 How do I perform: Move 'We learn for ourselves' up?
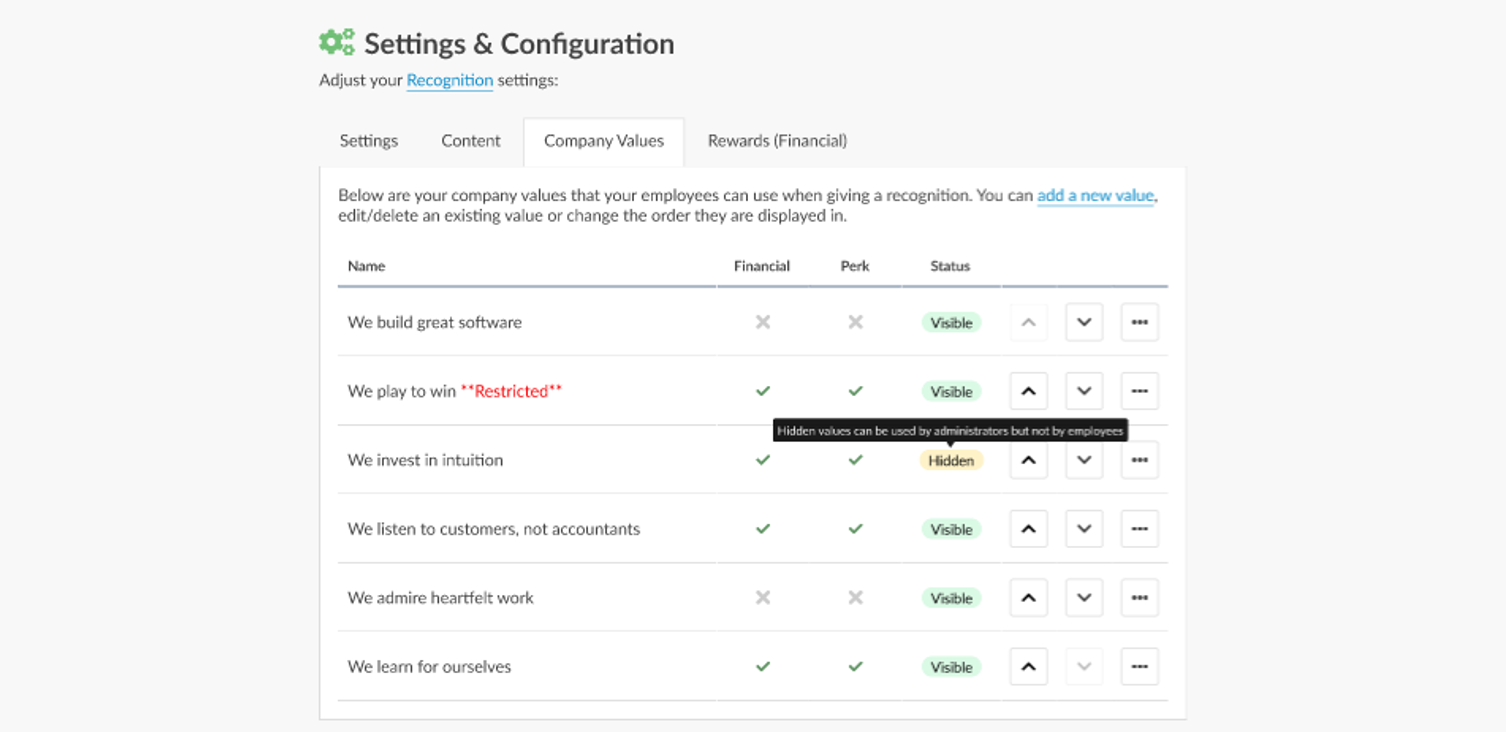click(x=1028, y=667)
